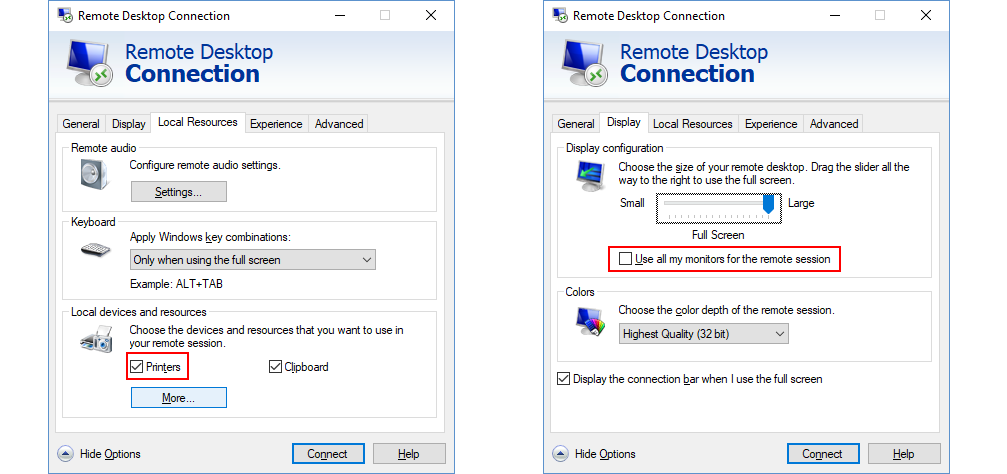Image resolution: width=1007 pixels, height=474 pixels.
Task: Open Display tab in left window
Action: click(128, 124)
